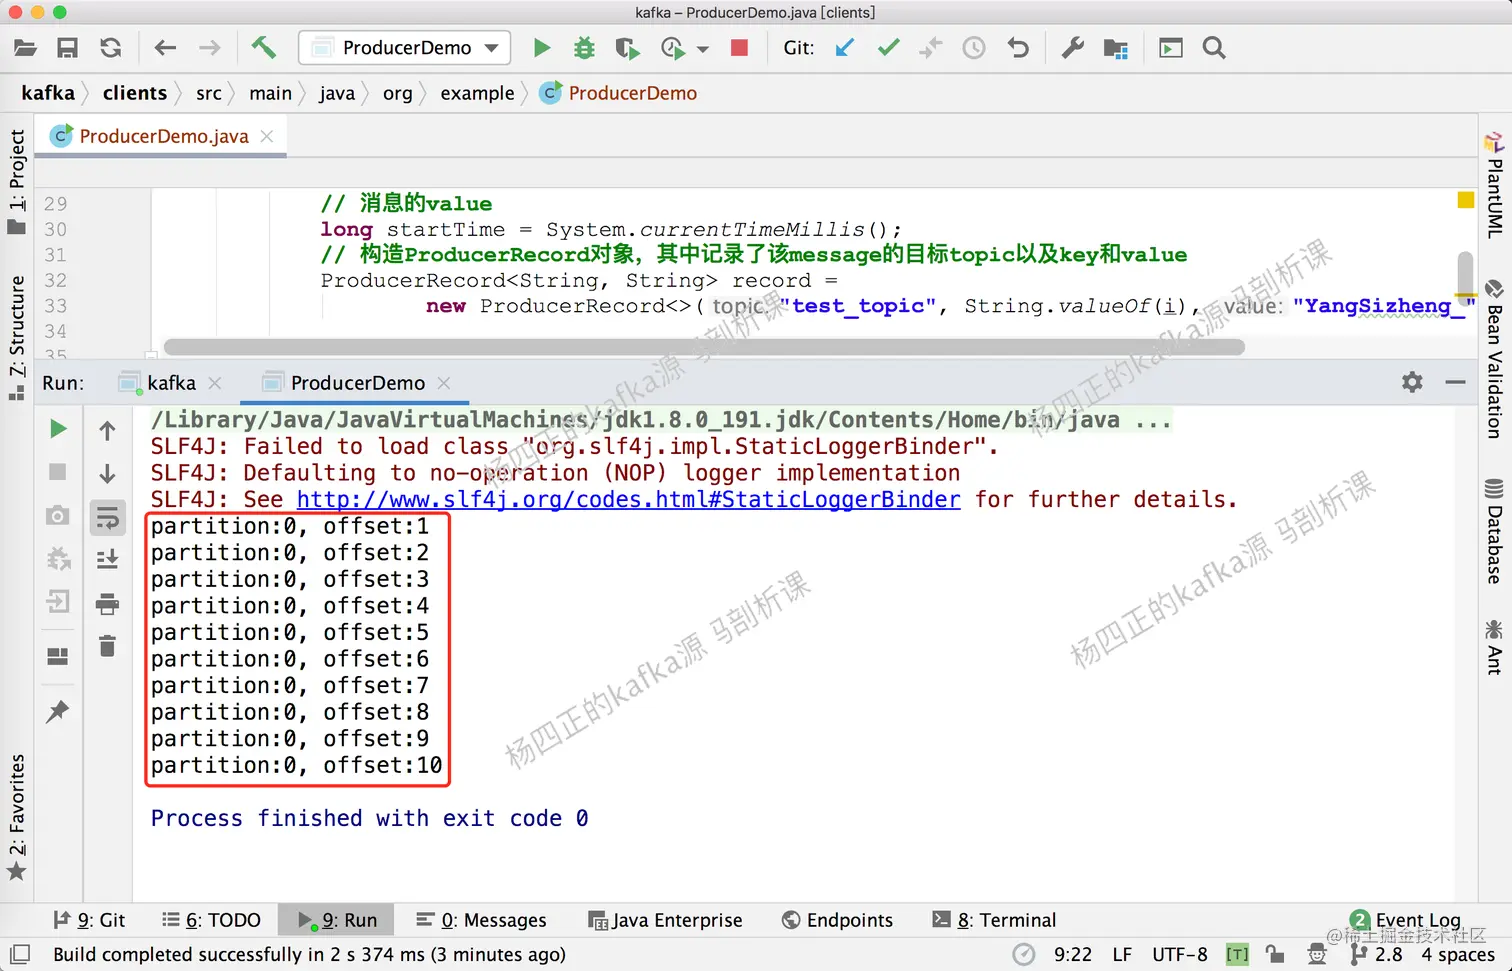Print console output with printer icon
The image size is (1512, 971).
point(108,603)
